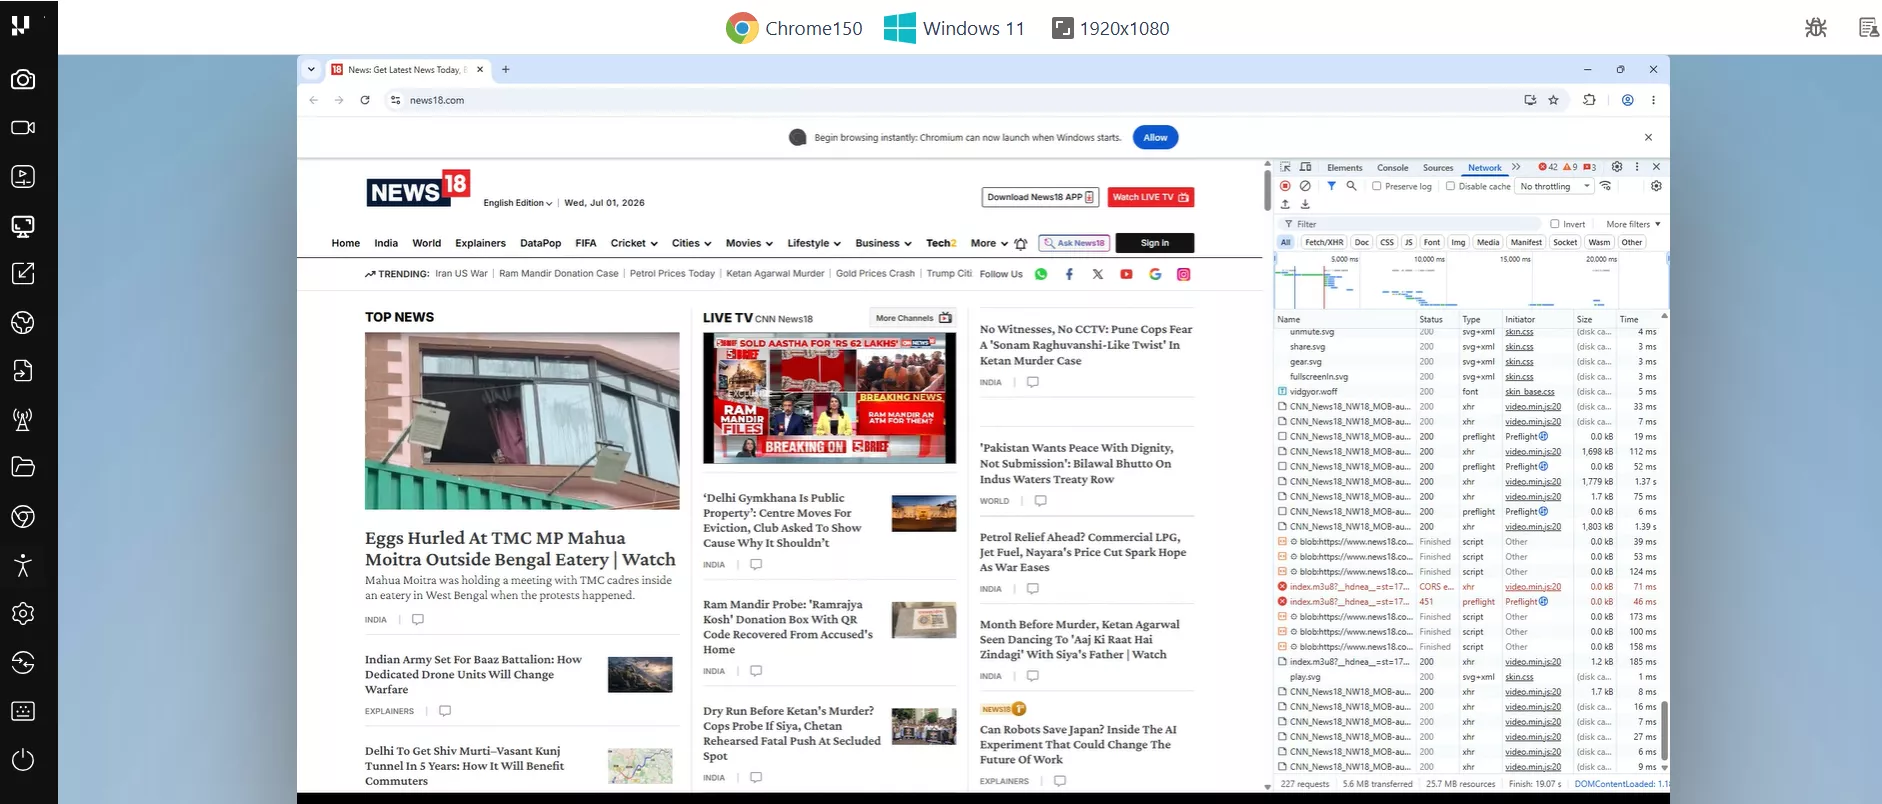Screen dimensions: 1882x804
Task: Click the network overview timeline graph
Action: (x=1470, y=281)
